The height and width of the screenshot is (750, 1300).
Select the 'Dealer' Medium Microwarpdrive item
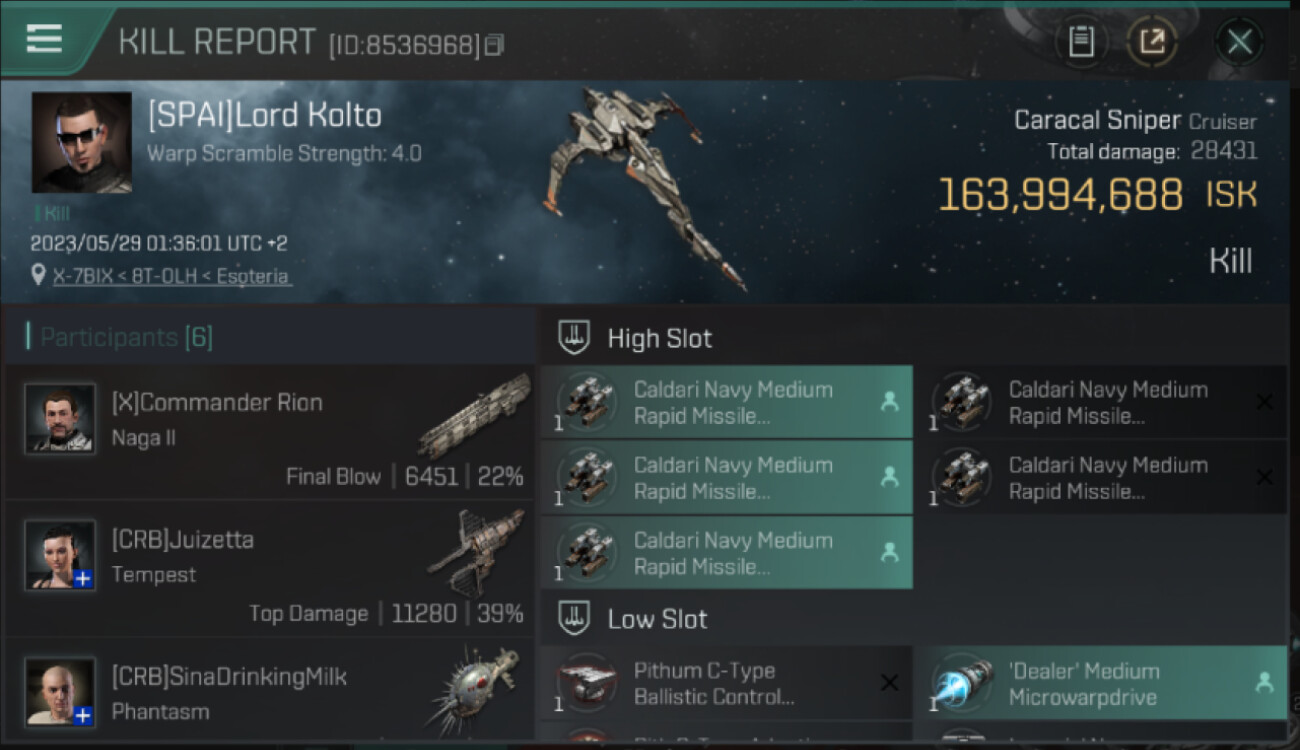click(x=1101, y=683)
